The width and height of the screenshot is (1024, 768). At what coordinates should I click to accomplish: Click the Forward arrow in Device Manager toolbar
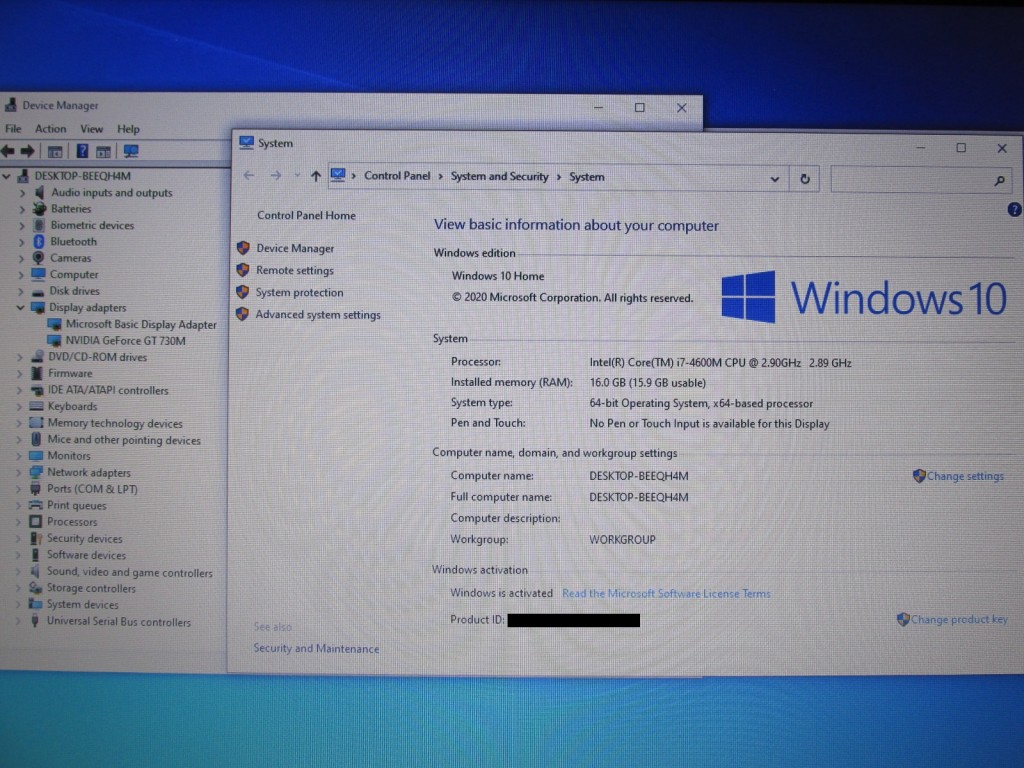click(27, 152)
